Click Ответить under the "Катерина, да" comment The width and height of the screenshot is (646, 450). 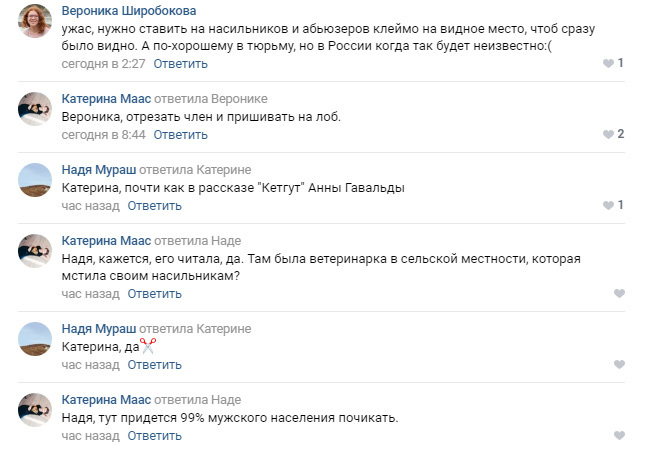pyautogui.click(x=154, y=364)
